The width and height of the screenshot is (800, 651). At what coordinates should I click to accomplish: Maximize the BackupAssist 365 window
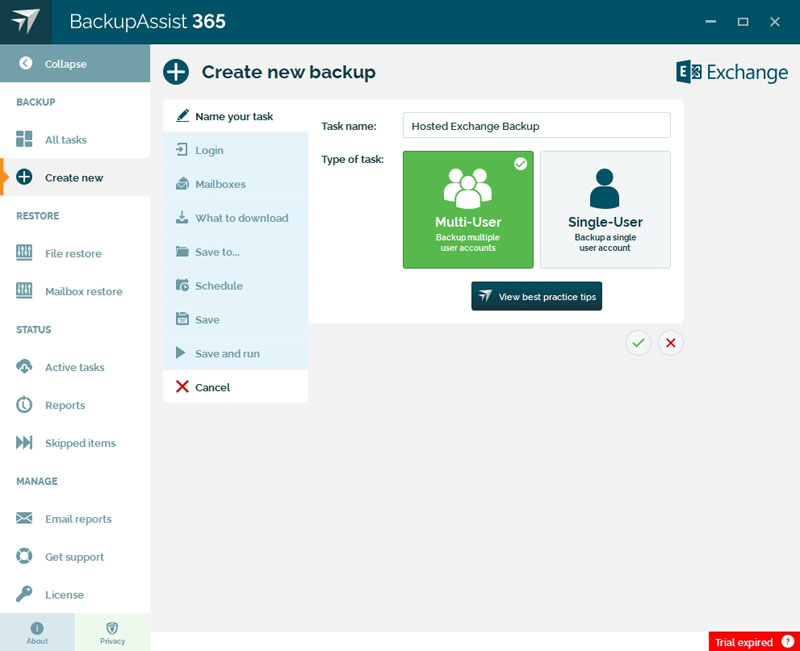tap(743, 21)
